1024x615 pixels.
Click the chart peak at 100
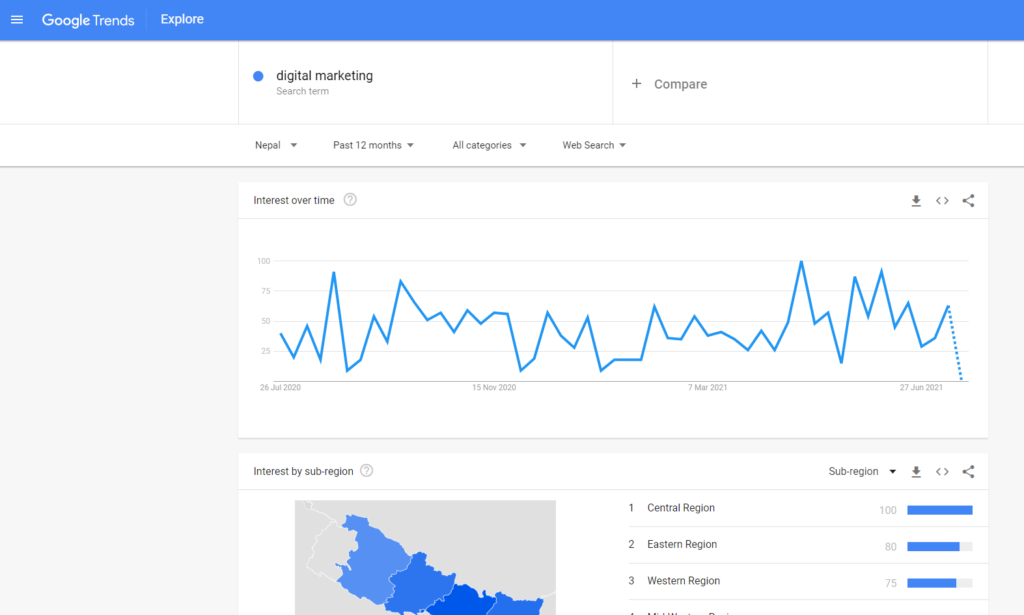(x=801, y=262)
